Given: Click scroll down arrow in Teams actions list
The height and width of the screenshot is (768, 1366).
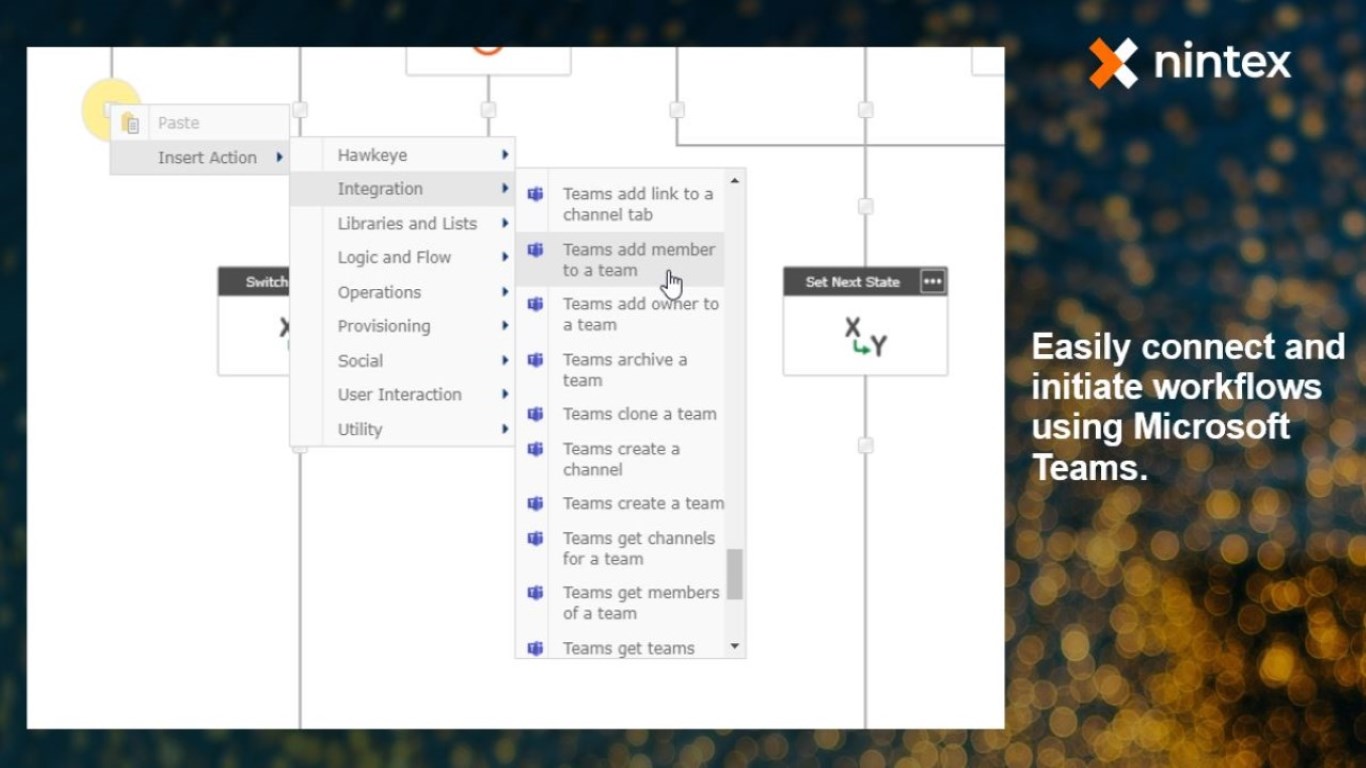Looking at the screenshot, I should (735, 646).
